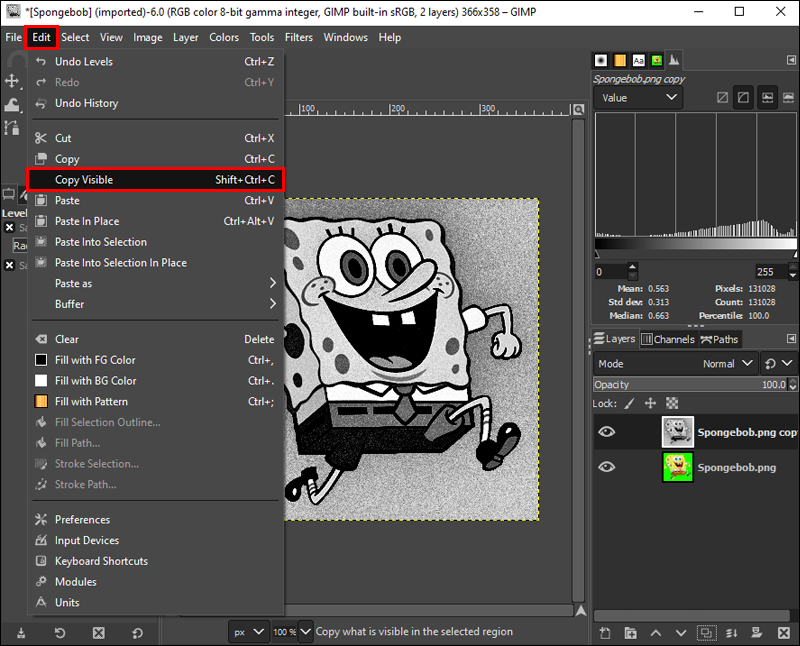The width and height of the screenshot is (800, 646).
Task: Expand the px unit dropdown
Action: click(x=249, y=632)
